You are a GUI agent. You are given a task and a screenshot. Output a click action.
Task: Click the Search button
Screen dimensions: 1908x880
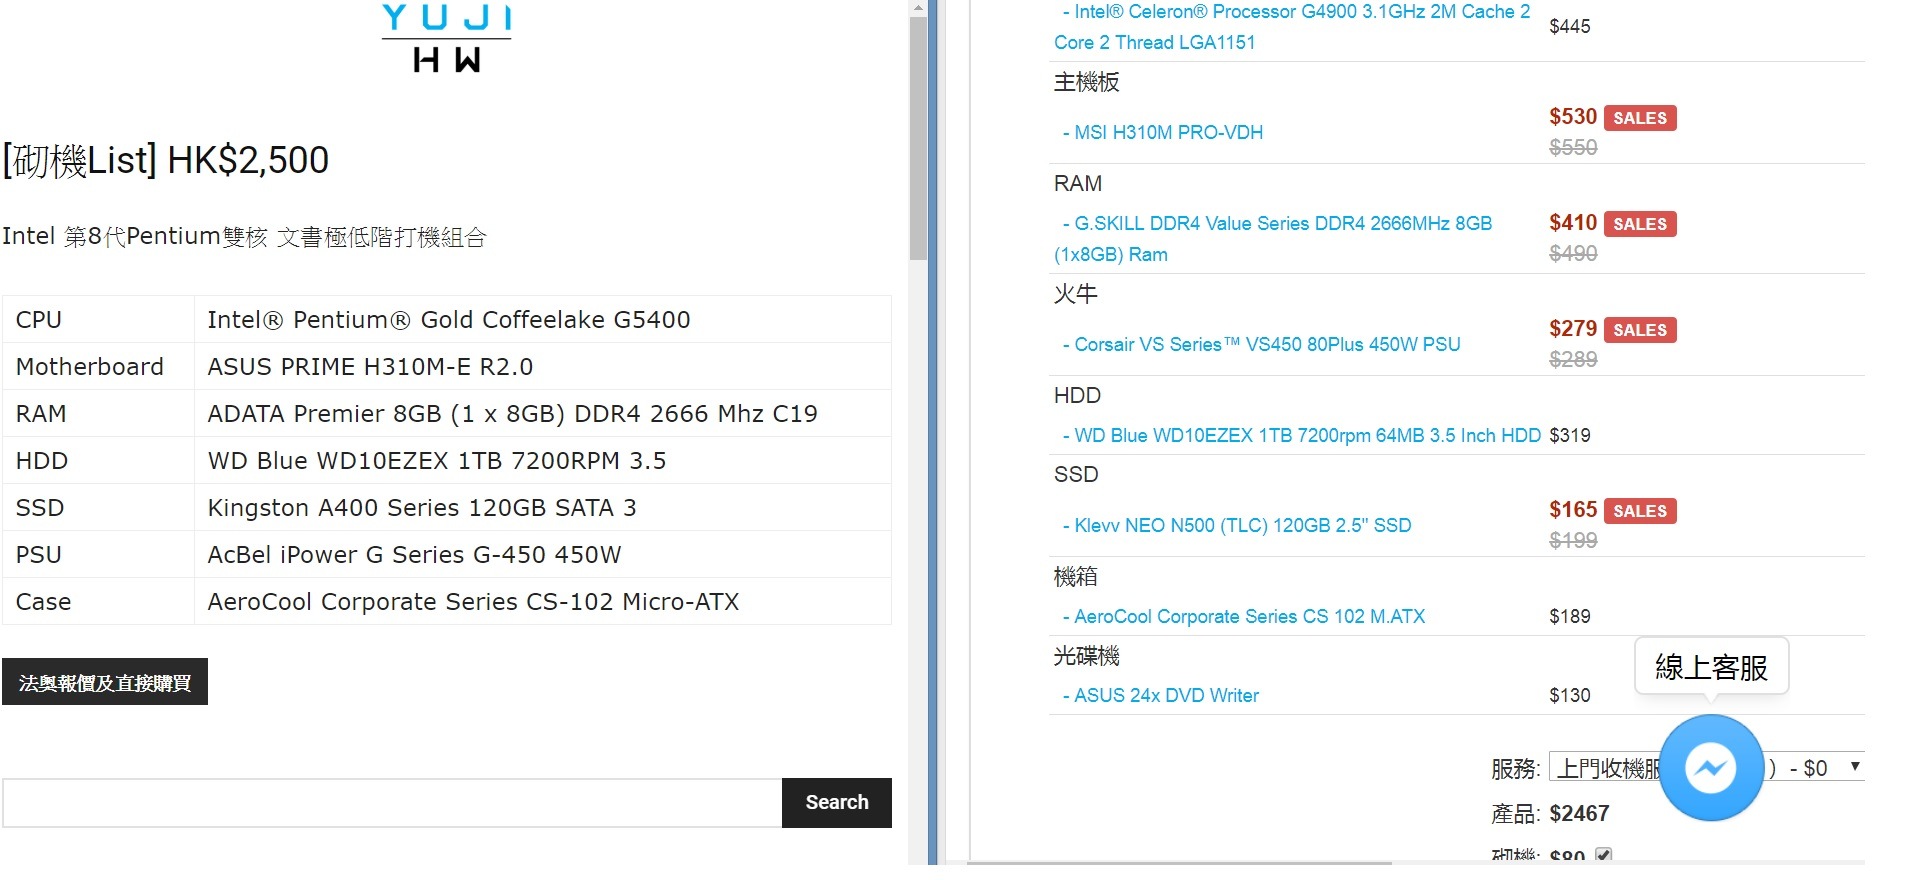(x=837, y=802)
